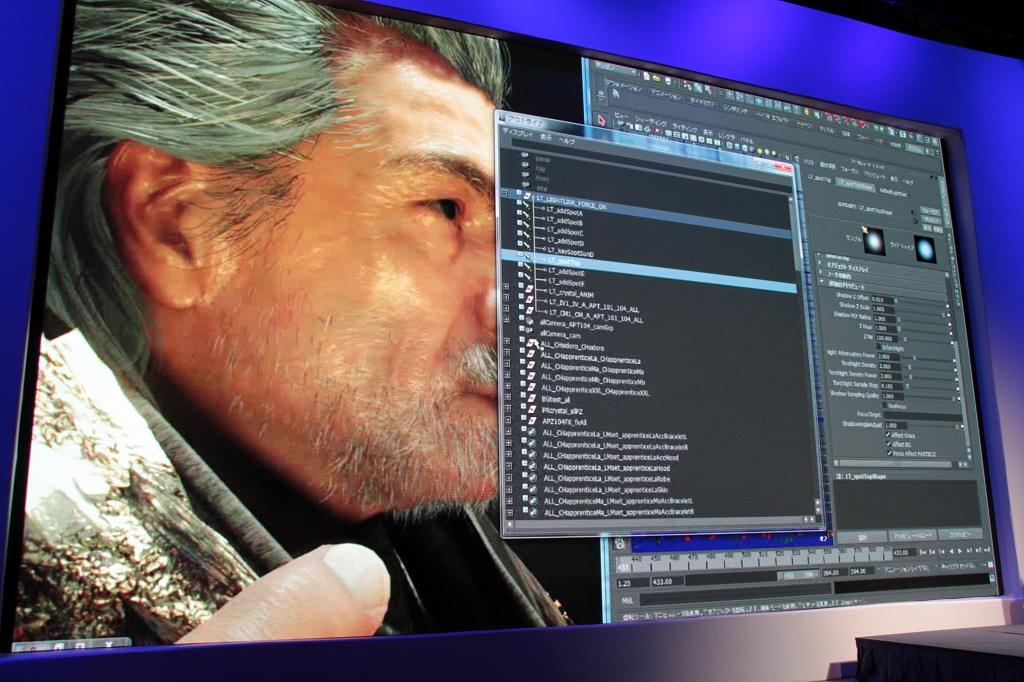Switch to the defaultLightSet tab
The width and height of the screenshot is (1024, 682).
click(894, 191)
